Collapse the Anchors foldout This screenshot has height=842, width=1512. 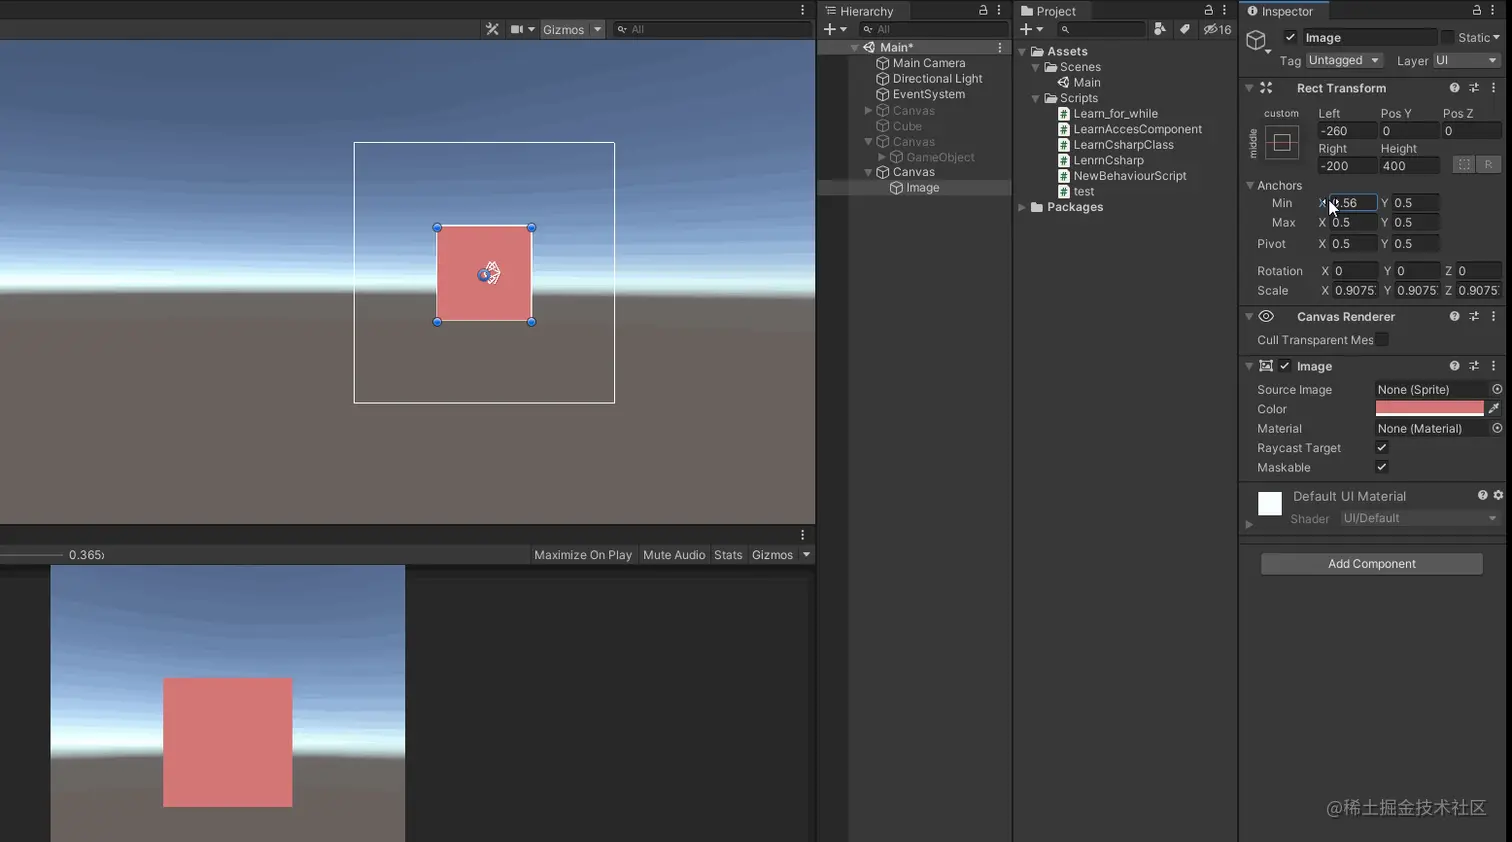tap(1250, 185)
